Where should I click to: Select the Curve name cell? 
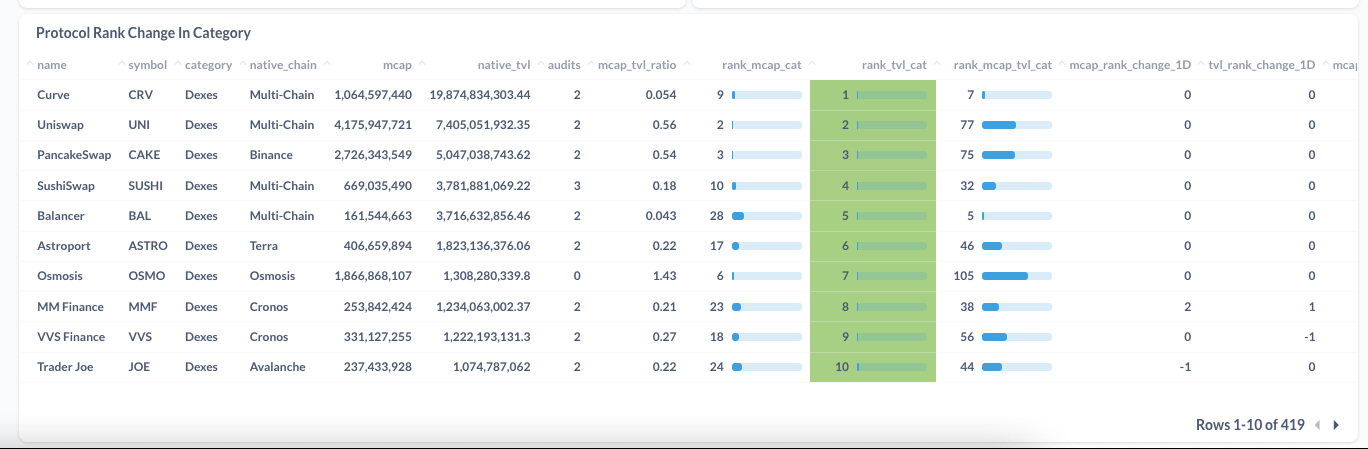coord(53,95)
